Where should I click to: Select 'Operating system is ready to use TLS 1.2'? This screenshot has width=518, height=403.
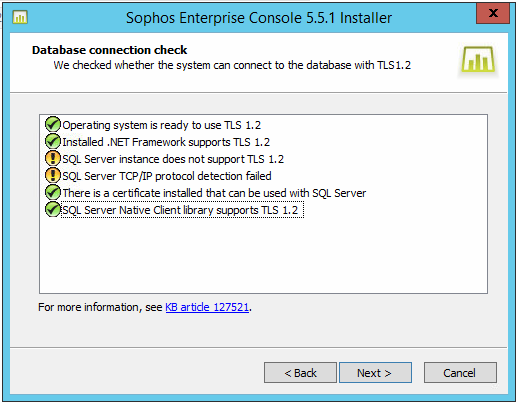(x=162, y=125)
